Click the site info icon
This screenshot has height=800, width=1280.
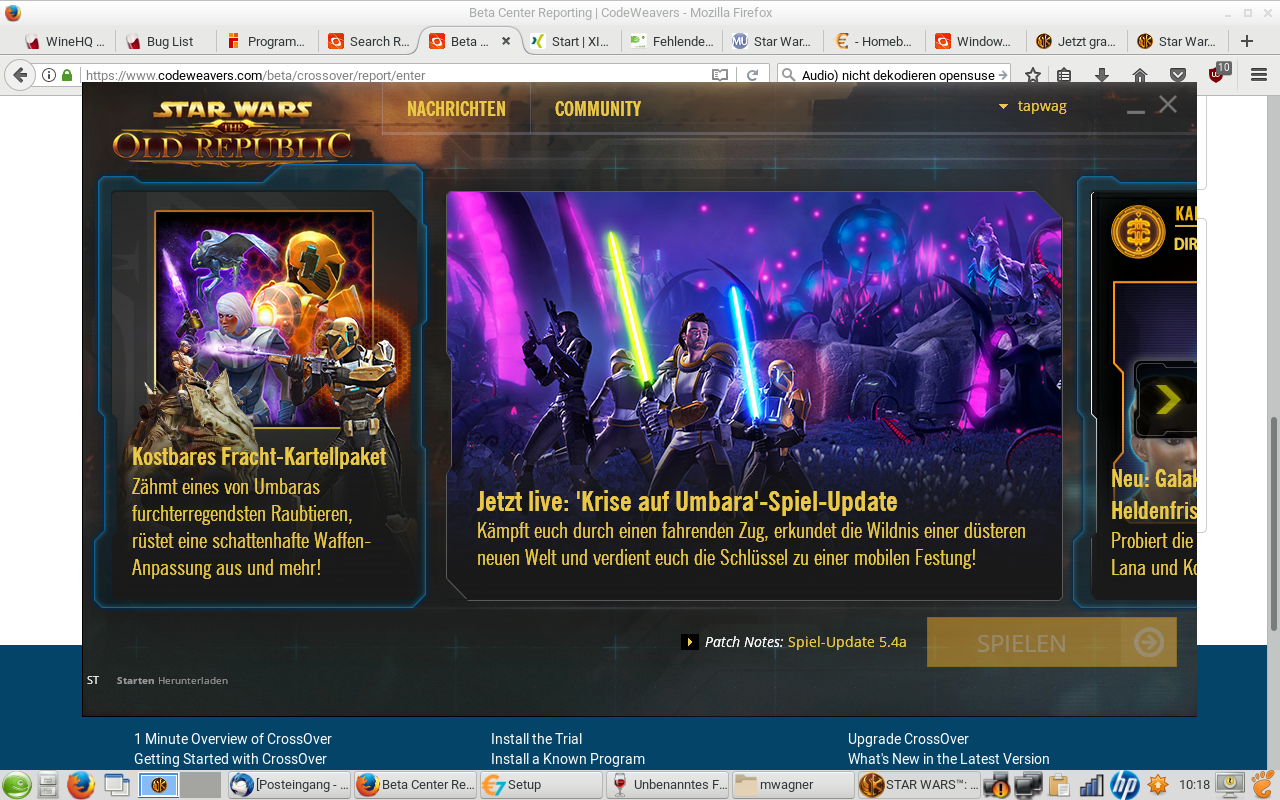pyautogui.click(x=49, y=75)
